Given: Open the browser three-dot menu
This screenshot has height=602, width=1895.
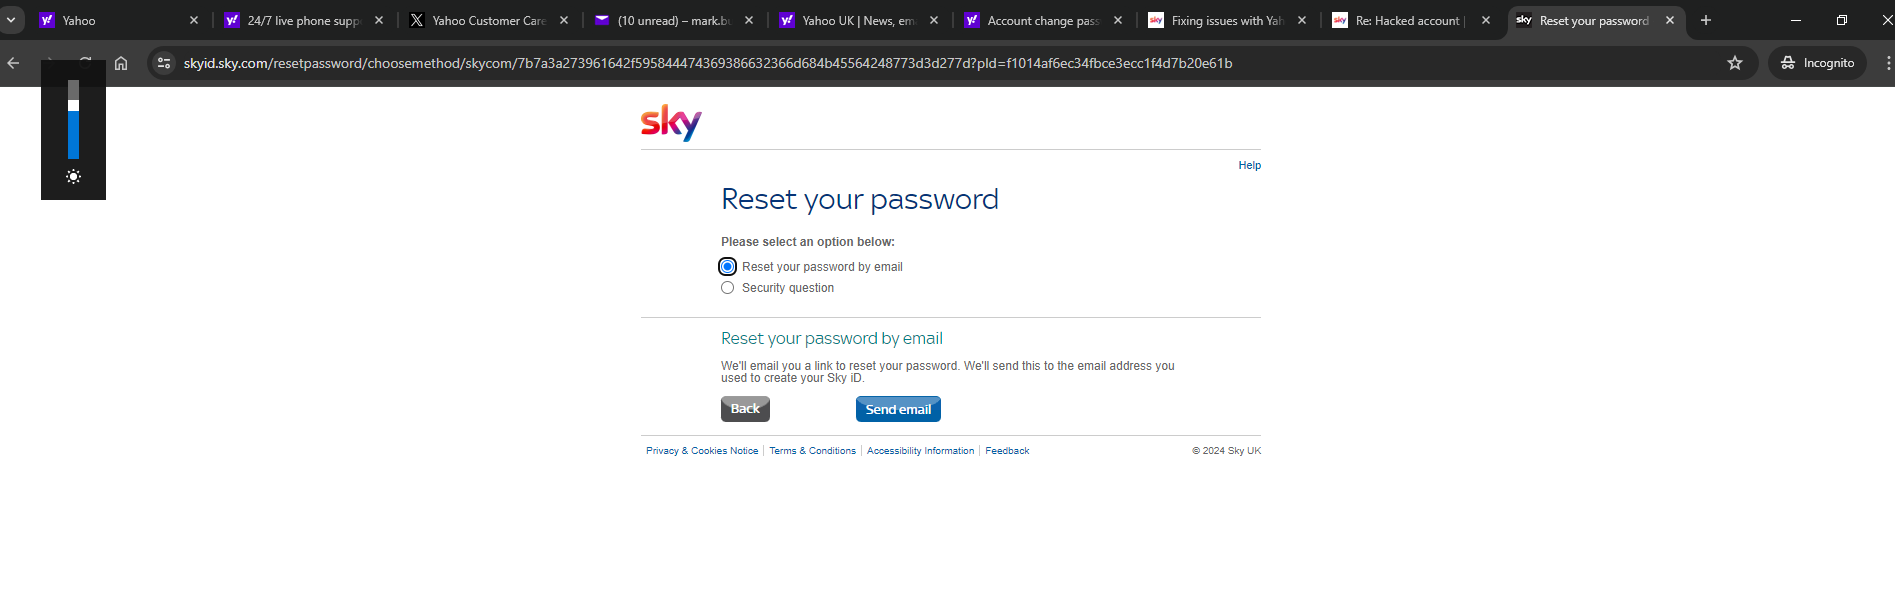Looking at the screenshot, I should tap(1887, 62).
